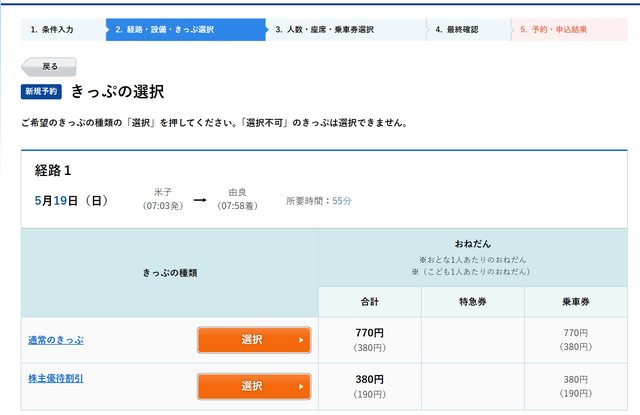Click the arrow between 米子 and 由良
This screenshot has height=415, width=640.
coord(199,200)
